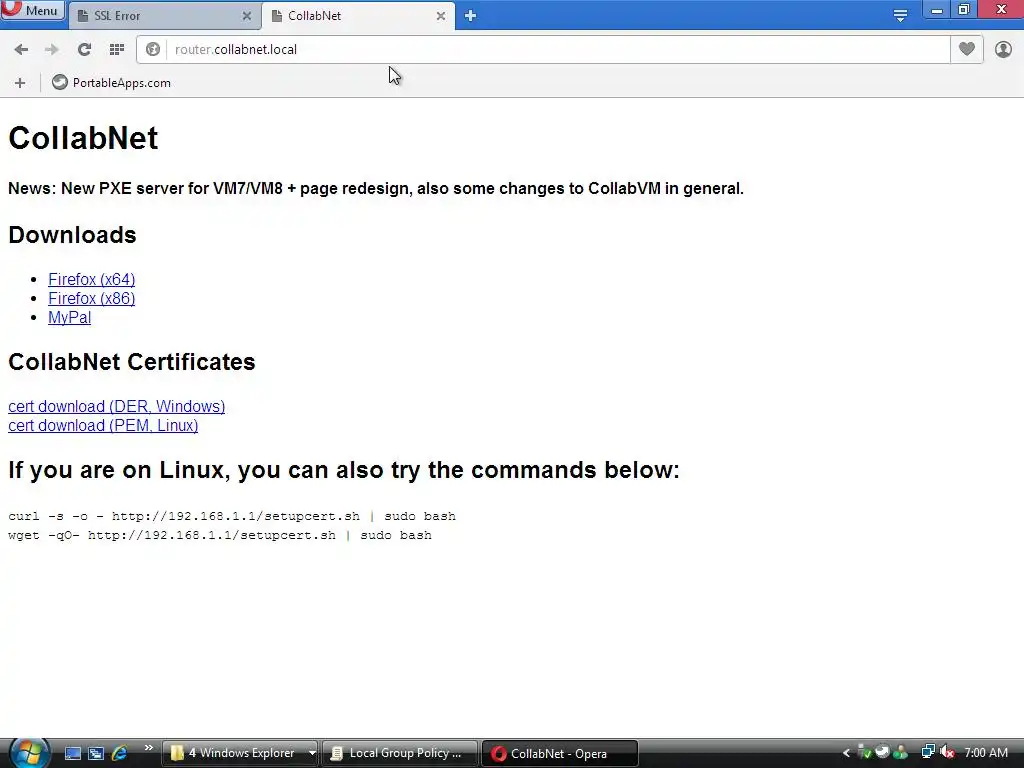Open a new tab with plus button

(470, 16)
